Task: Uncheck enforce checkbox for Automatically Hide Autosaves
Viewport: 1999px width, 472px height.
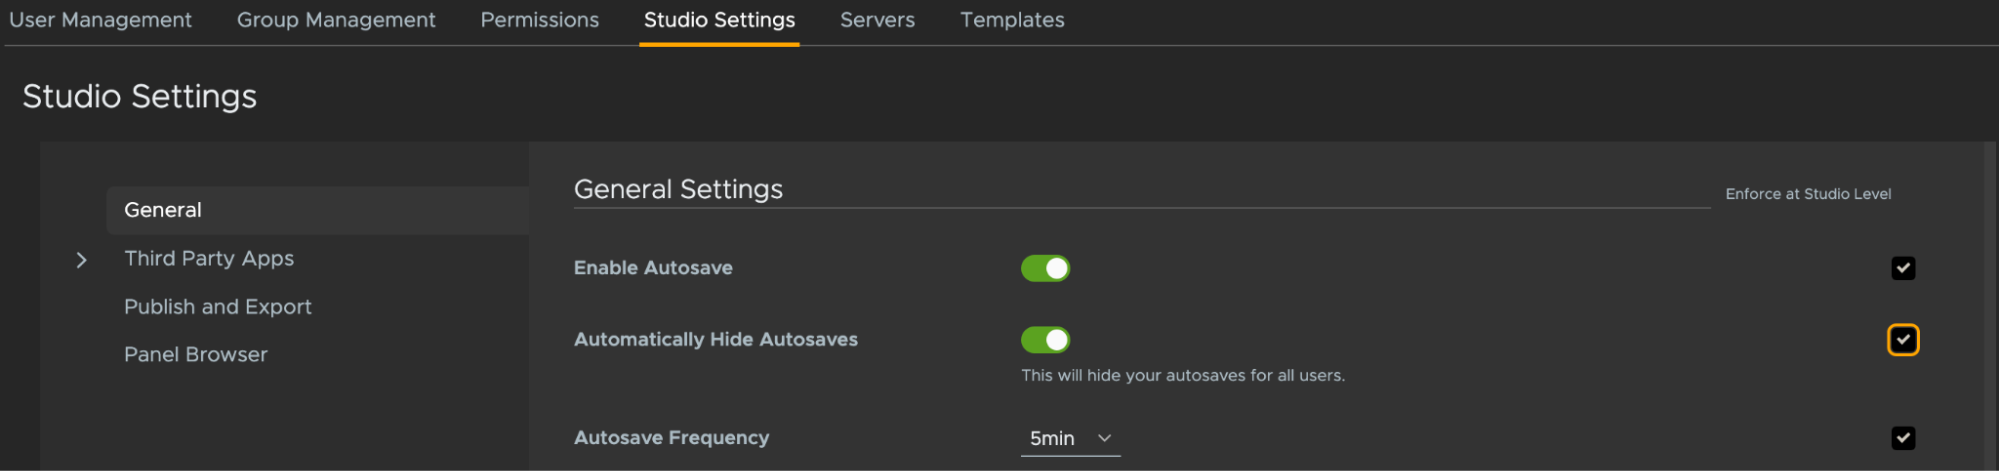Action: (x=1903, y=340)
